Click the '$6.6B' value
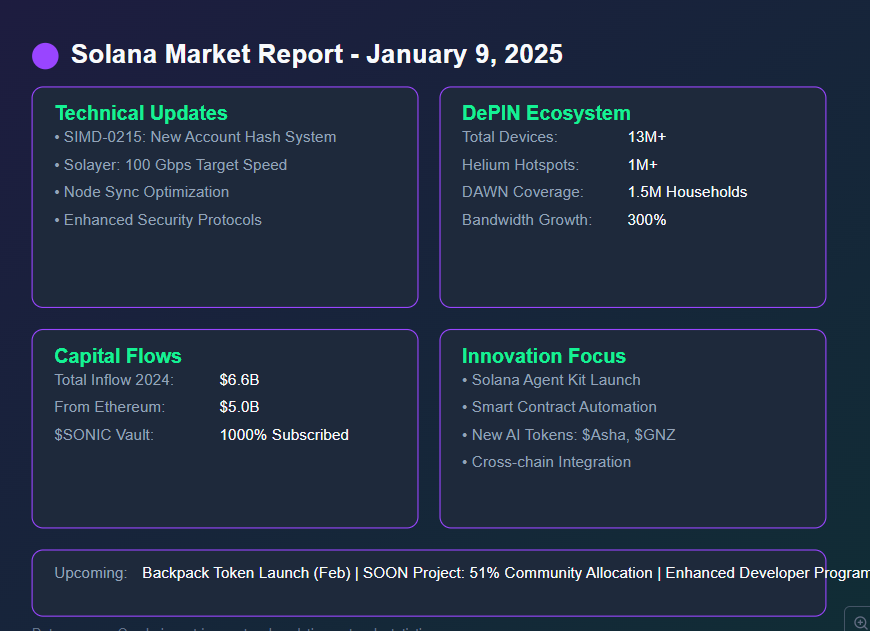870x631 pixels. (x=239, y=380)
